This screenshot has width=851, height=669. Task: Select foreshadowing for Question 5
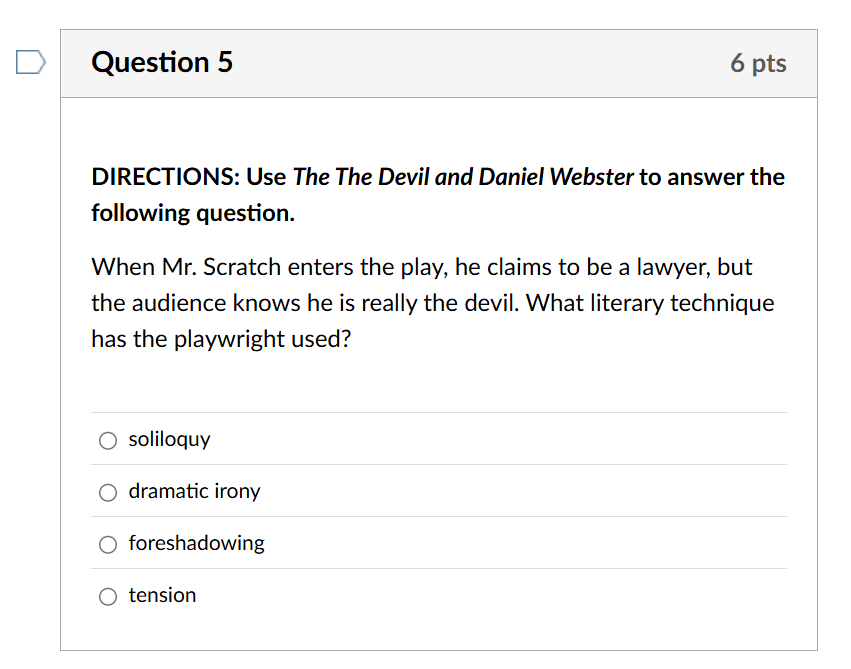point(107,544)
